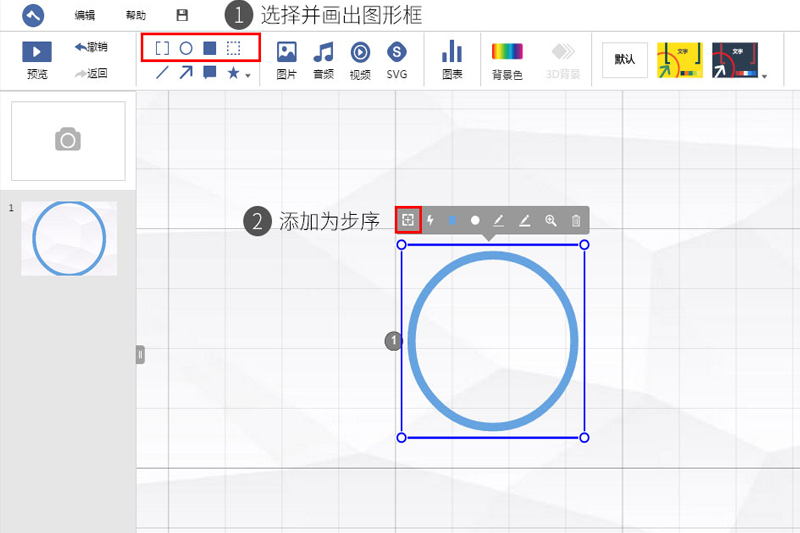Delete the frame with trash icon

tap(576, 220)
